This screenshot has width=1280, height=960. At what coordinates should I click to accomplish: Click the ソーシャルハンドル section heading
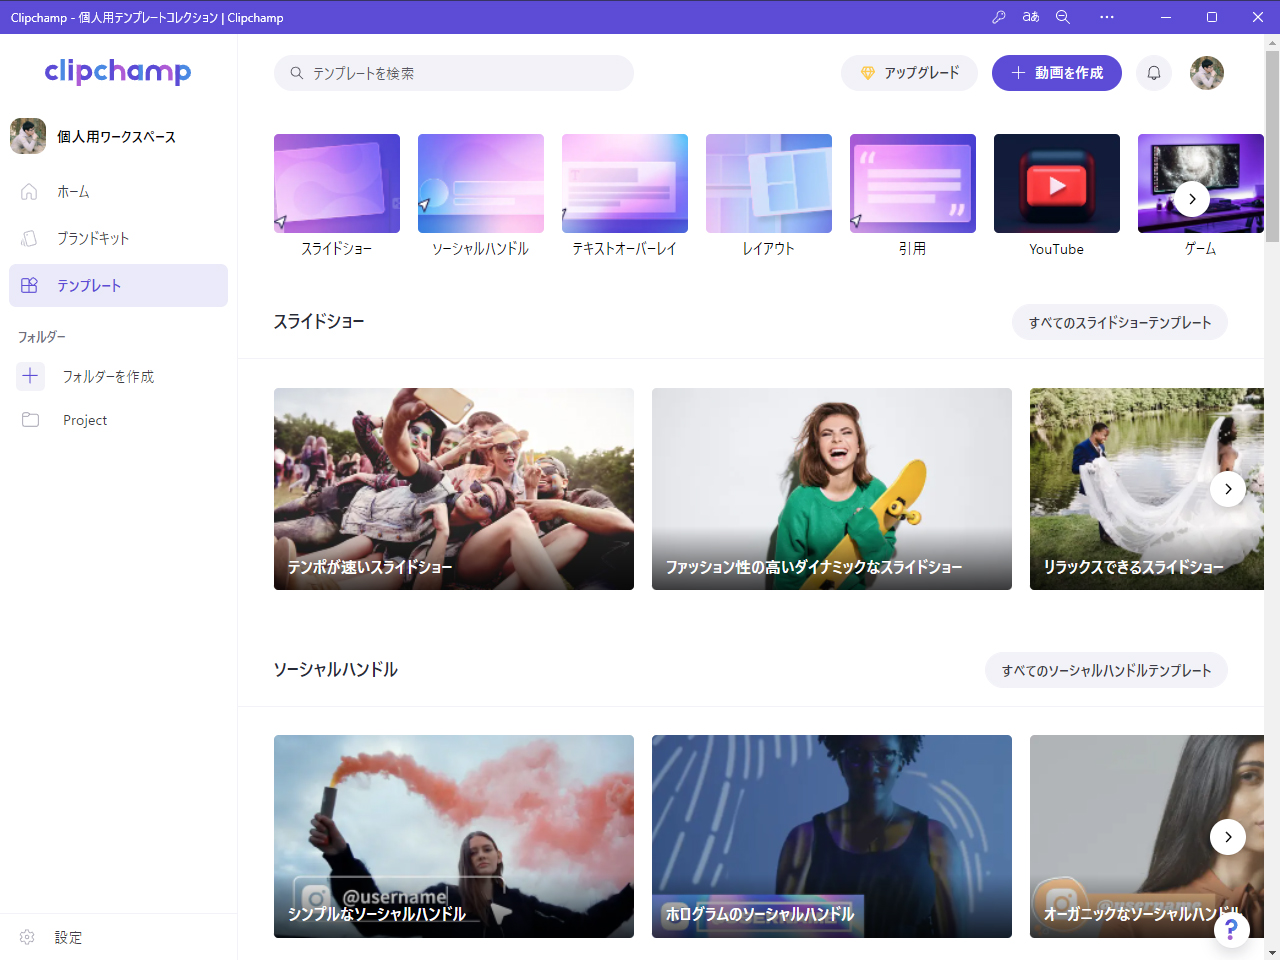(336, 669)
